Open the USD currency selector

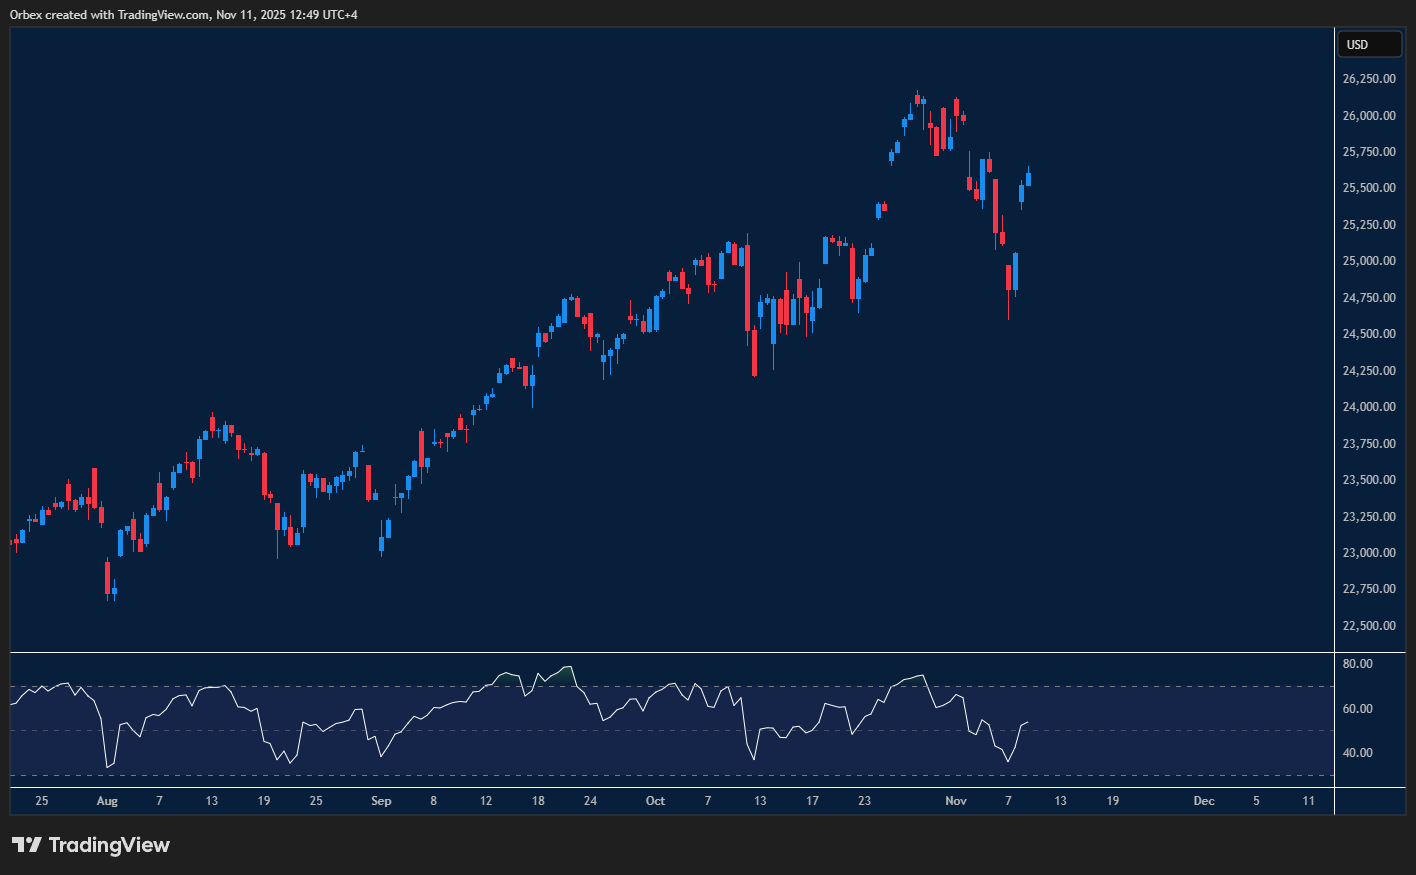[1369, 44]
